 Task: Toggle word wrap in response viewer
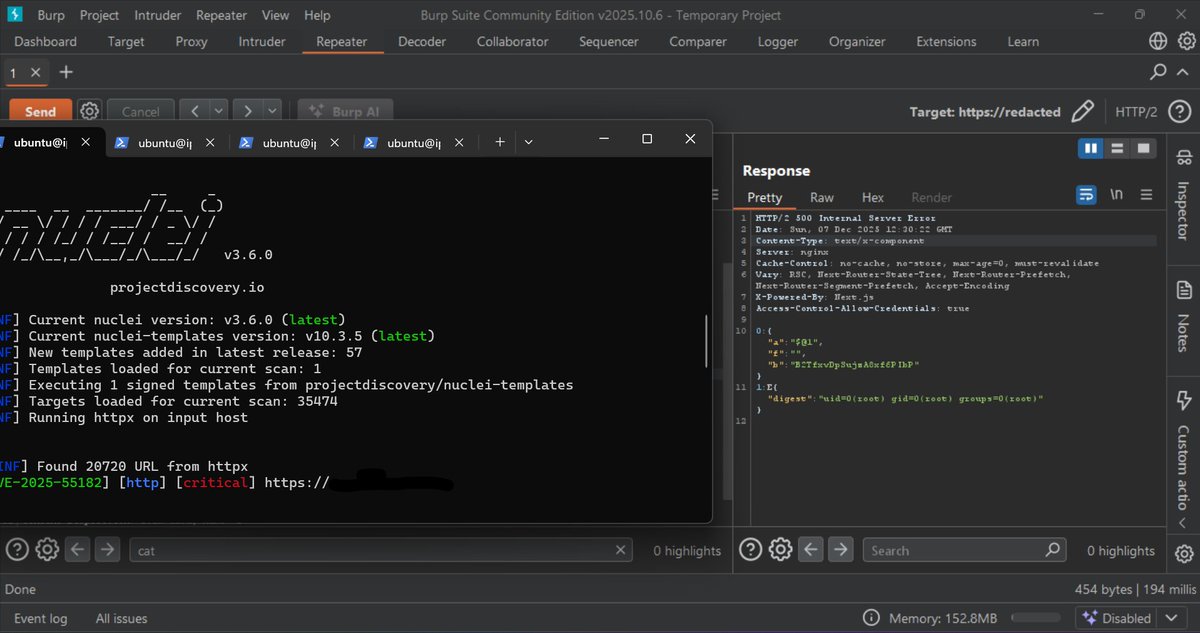(1086, 195)
